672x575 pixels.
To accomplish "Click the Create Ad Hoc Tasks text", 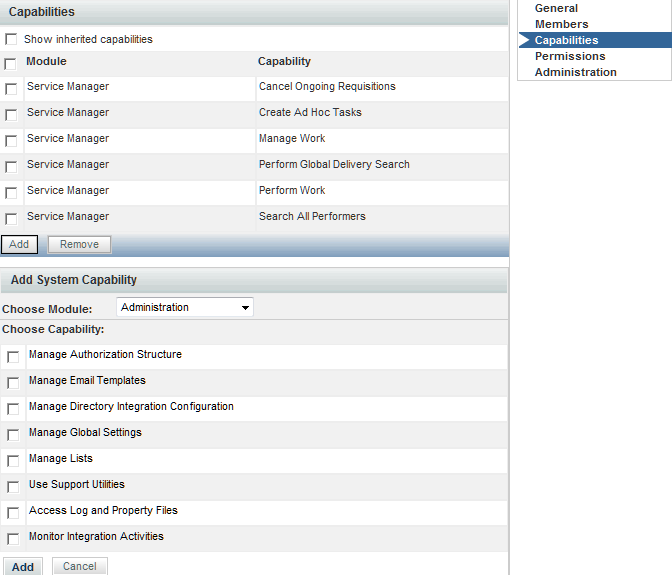I will (310, 112).
